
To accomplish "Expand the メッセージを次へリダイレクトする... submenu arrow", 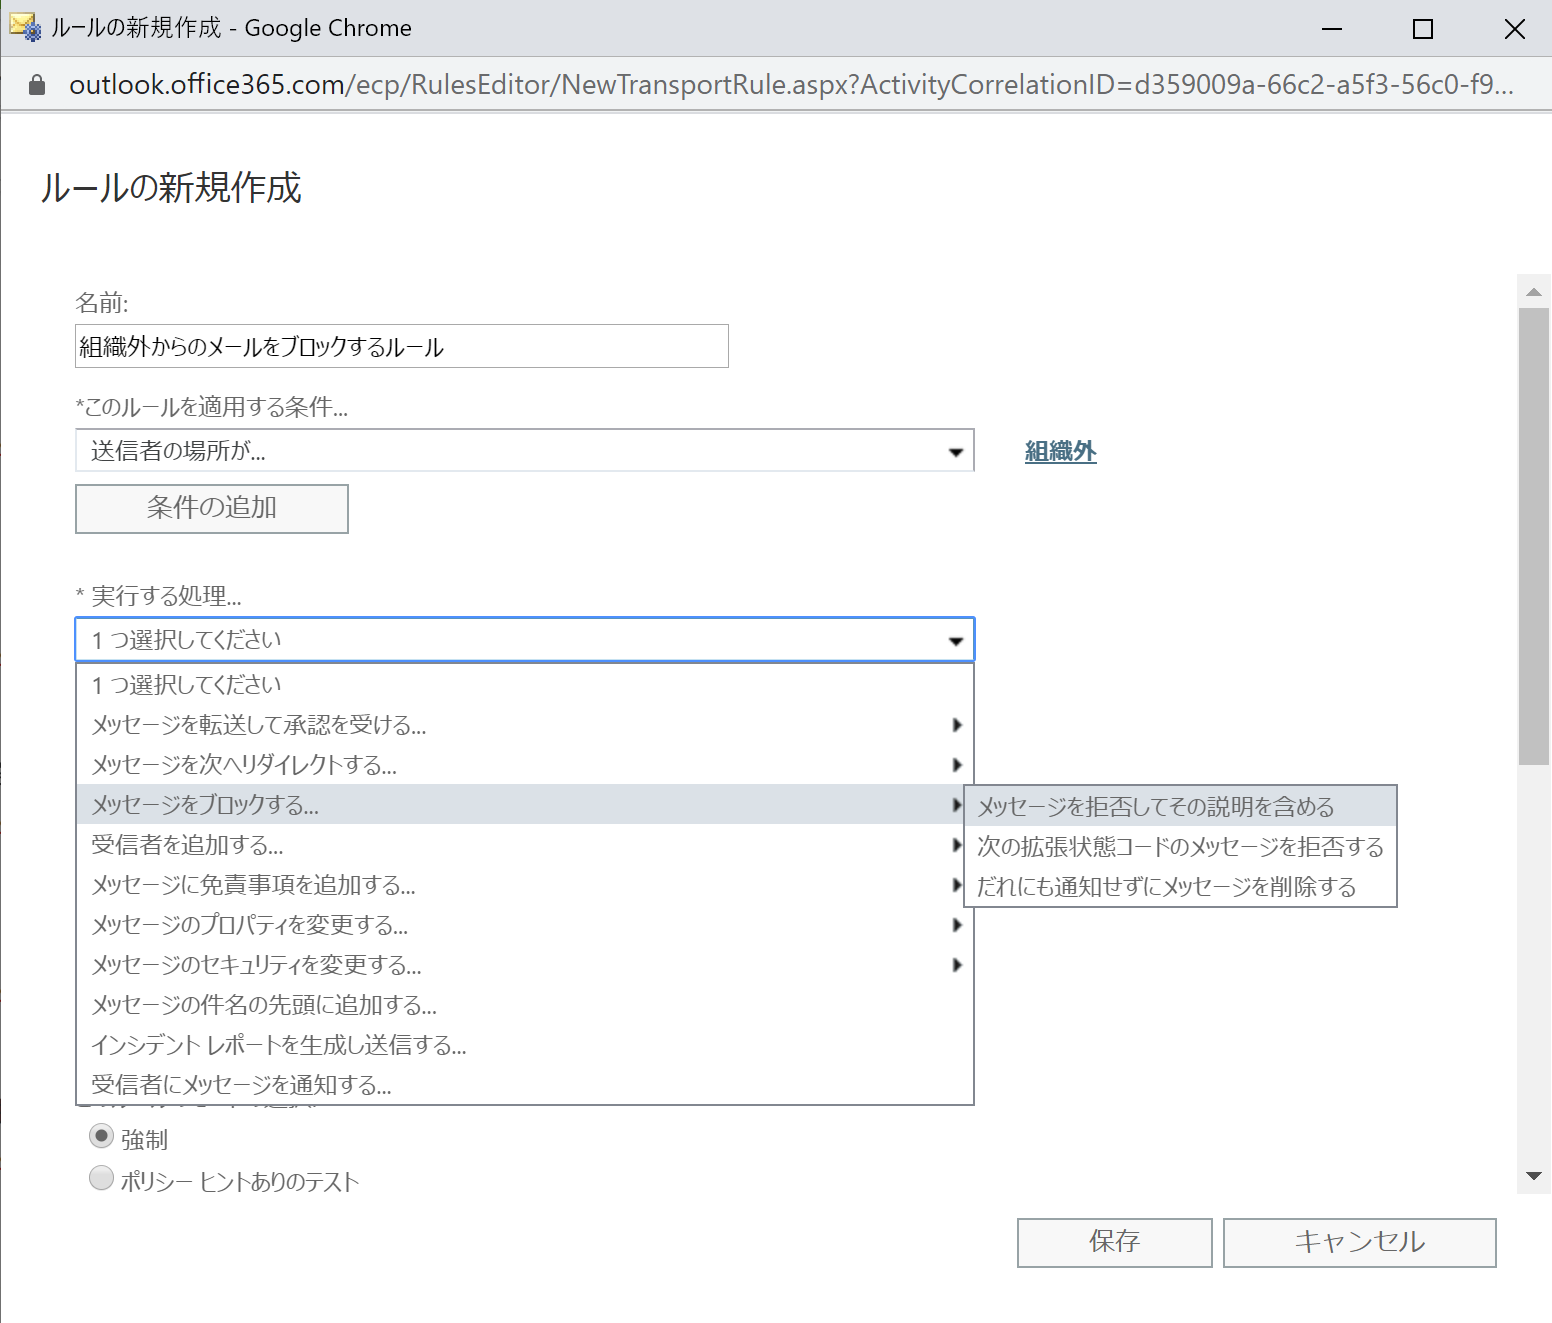I will point(957,765).
